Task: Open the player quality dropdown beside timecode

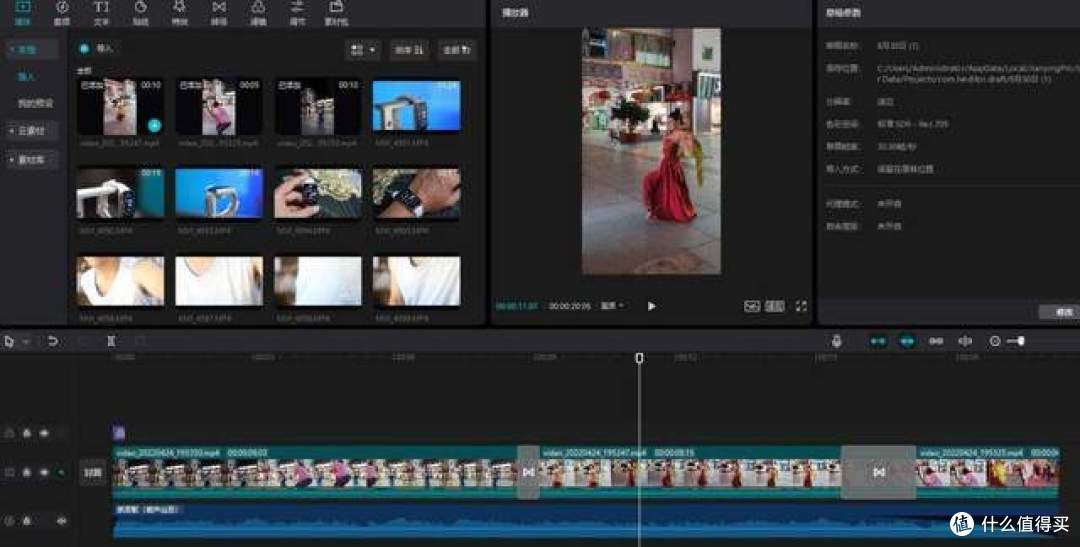Action: 612,305
